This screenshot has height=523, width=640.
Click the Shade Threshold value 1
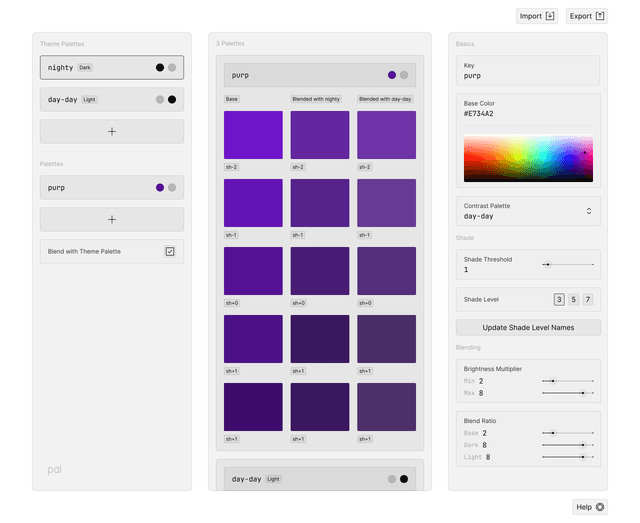466,269
